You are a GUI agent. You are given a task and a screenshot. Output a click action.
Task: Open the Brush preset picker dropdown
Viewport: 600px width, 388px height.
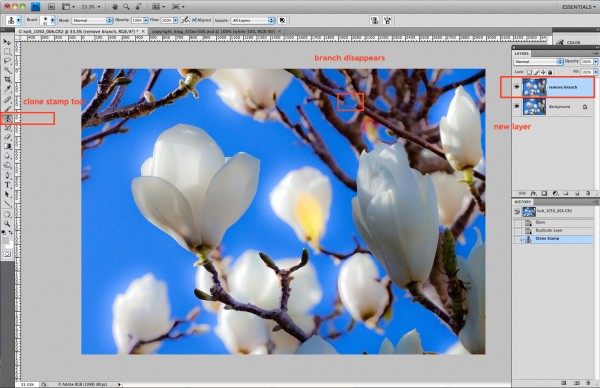[48, 20]
